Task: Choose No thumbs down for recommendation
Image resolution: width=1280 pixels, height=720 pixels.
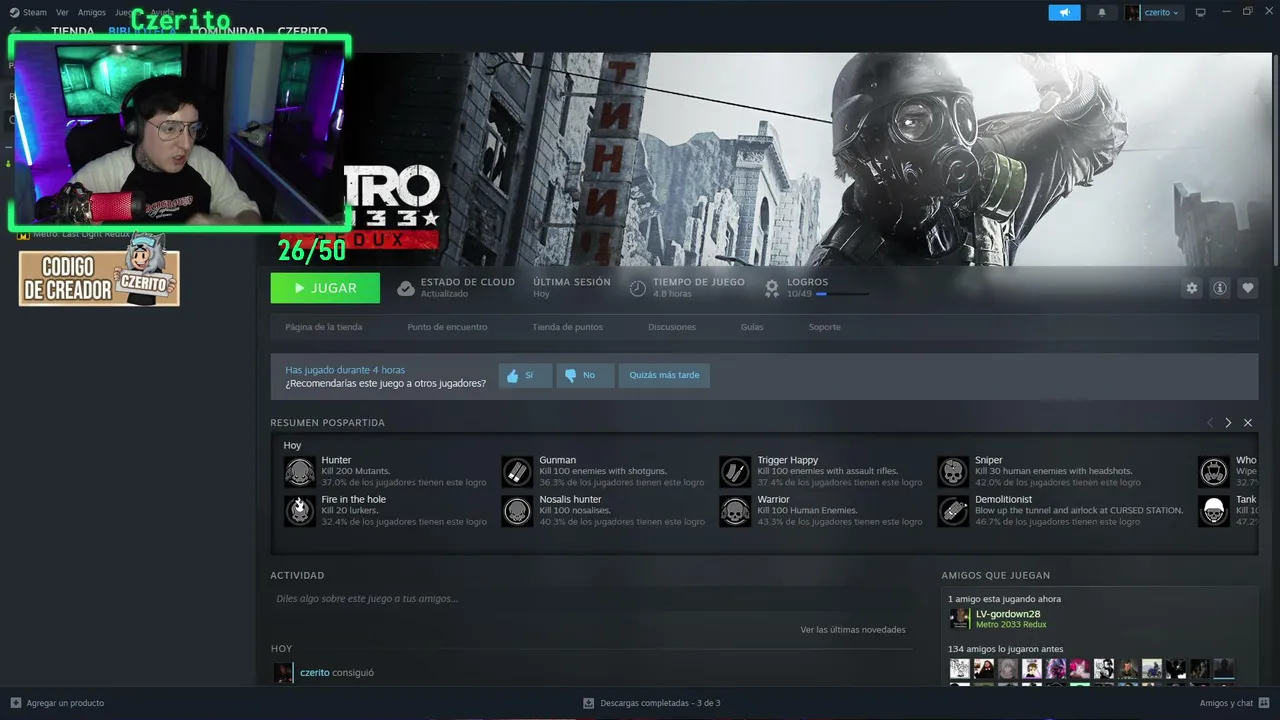Action: 585,375
